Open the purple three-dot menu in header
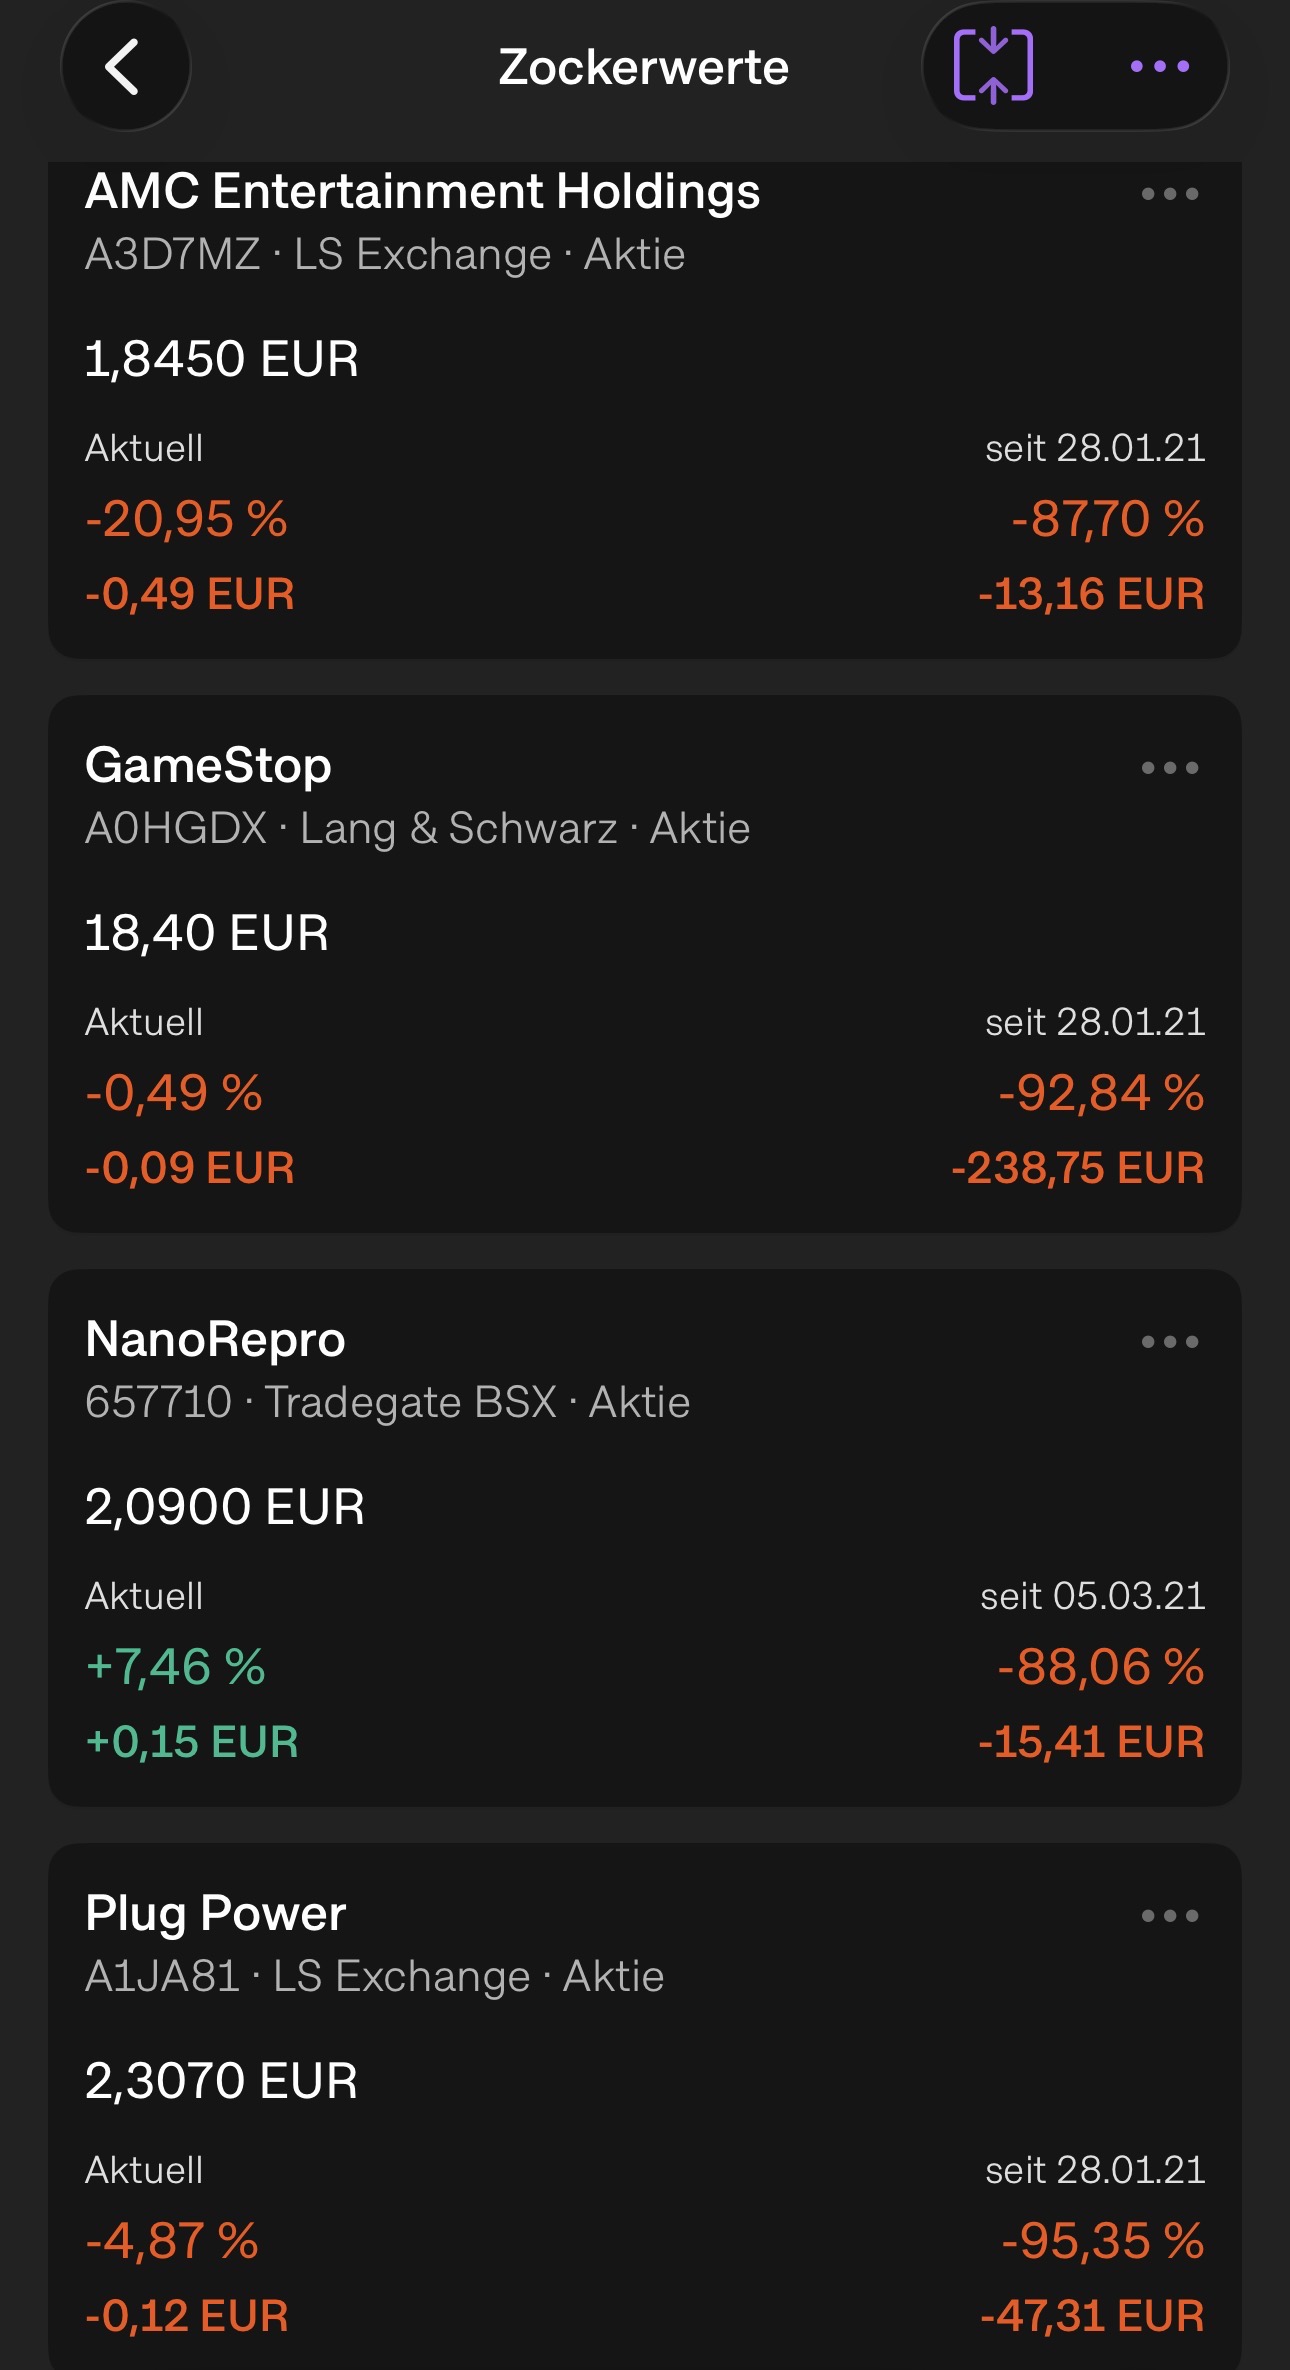This screenshot has width=1290, height=2370. [x=1160, y=67]
